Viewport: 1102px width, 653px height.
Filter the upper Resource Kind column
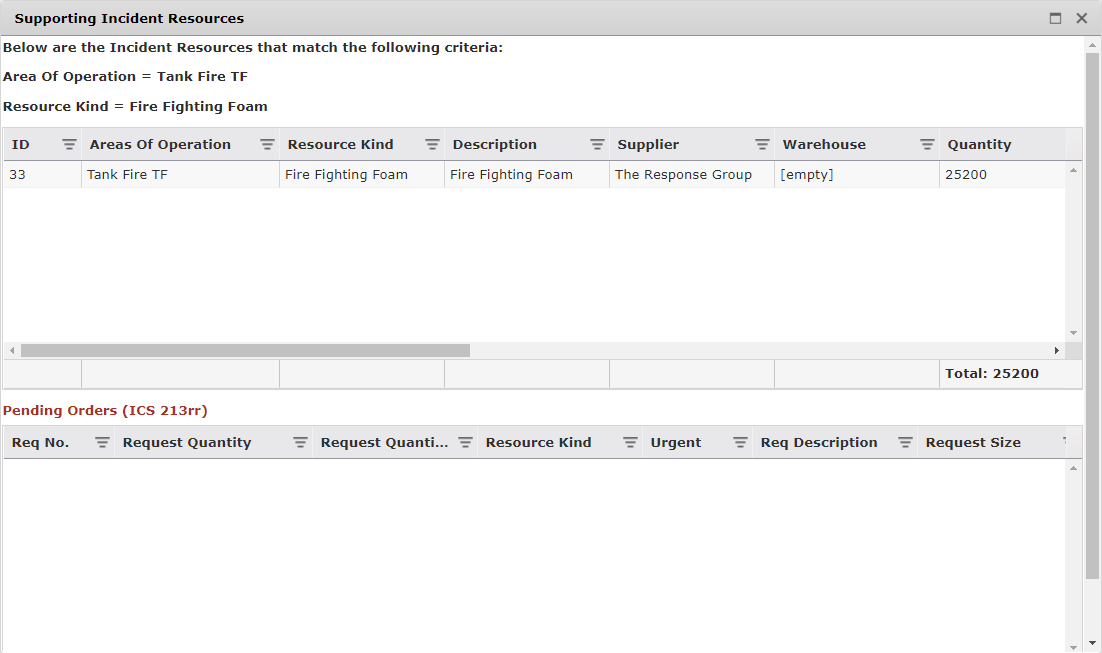432,144
